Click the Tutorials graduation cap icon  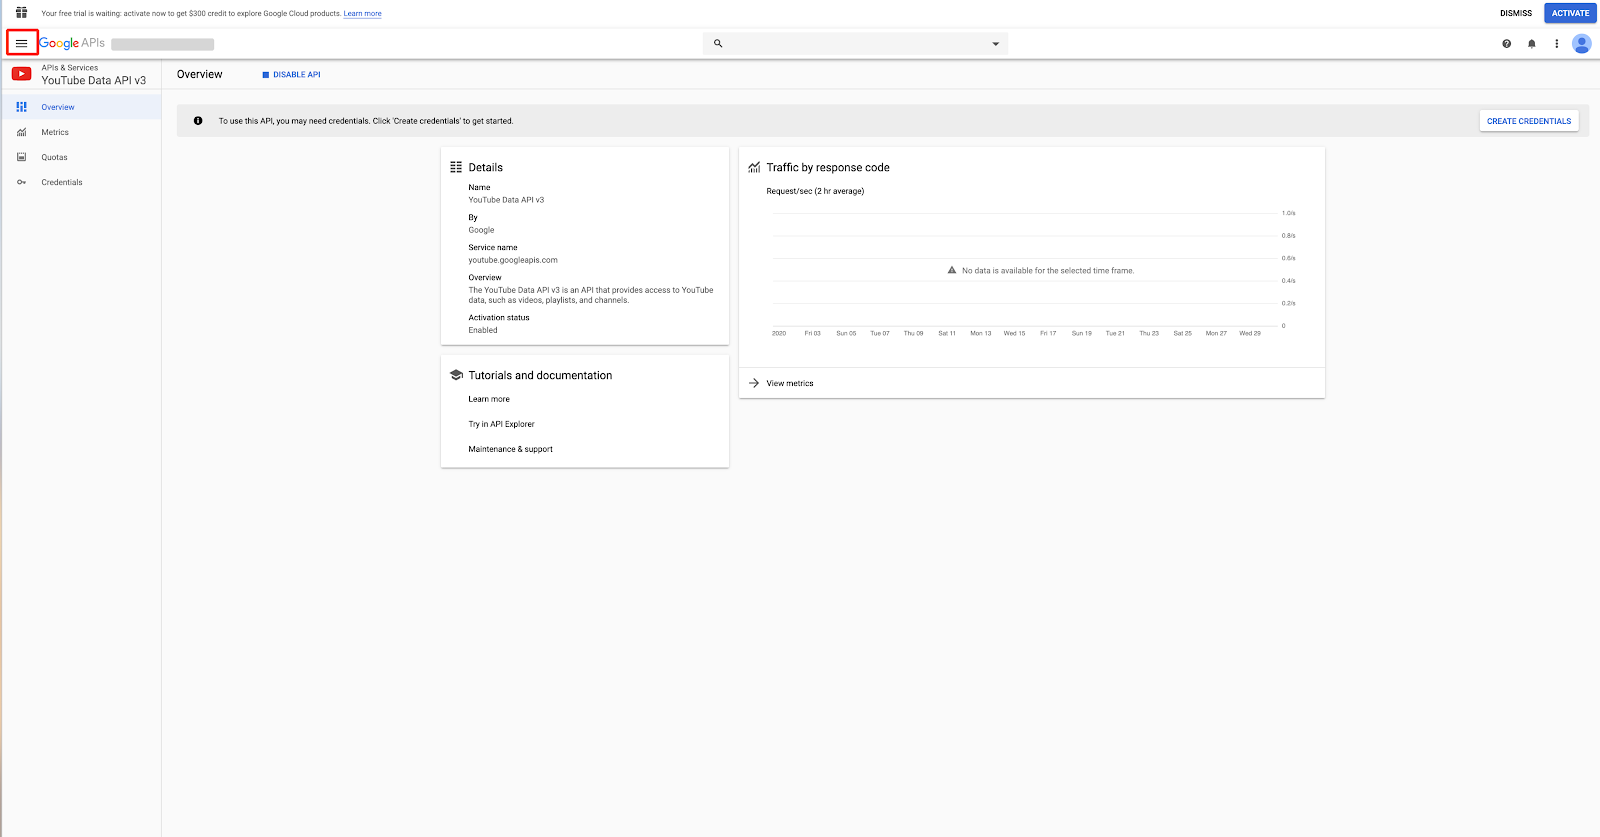[456, 375]
